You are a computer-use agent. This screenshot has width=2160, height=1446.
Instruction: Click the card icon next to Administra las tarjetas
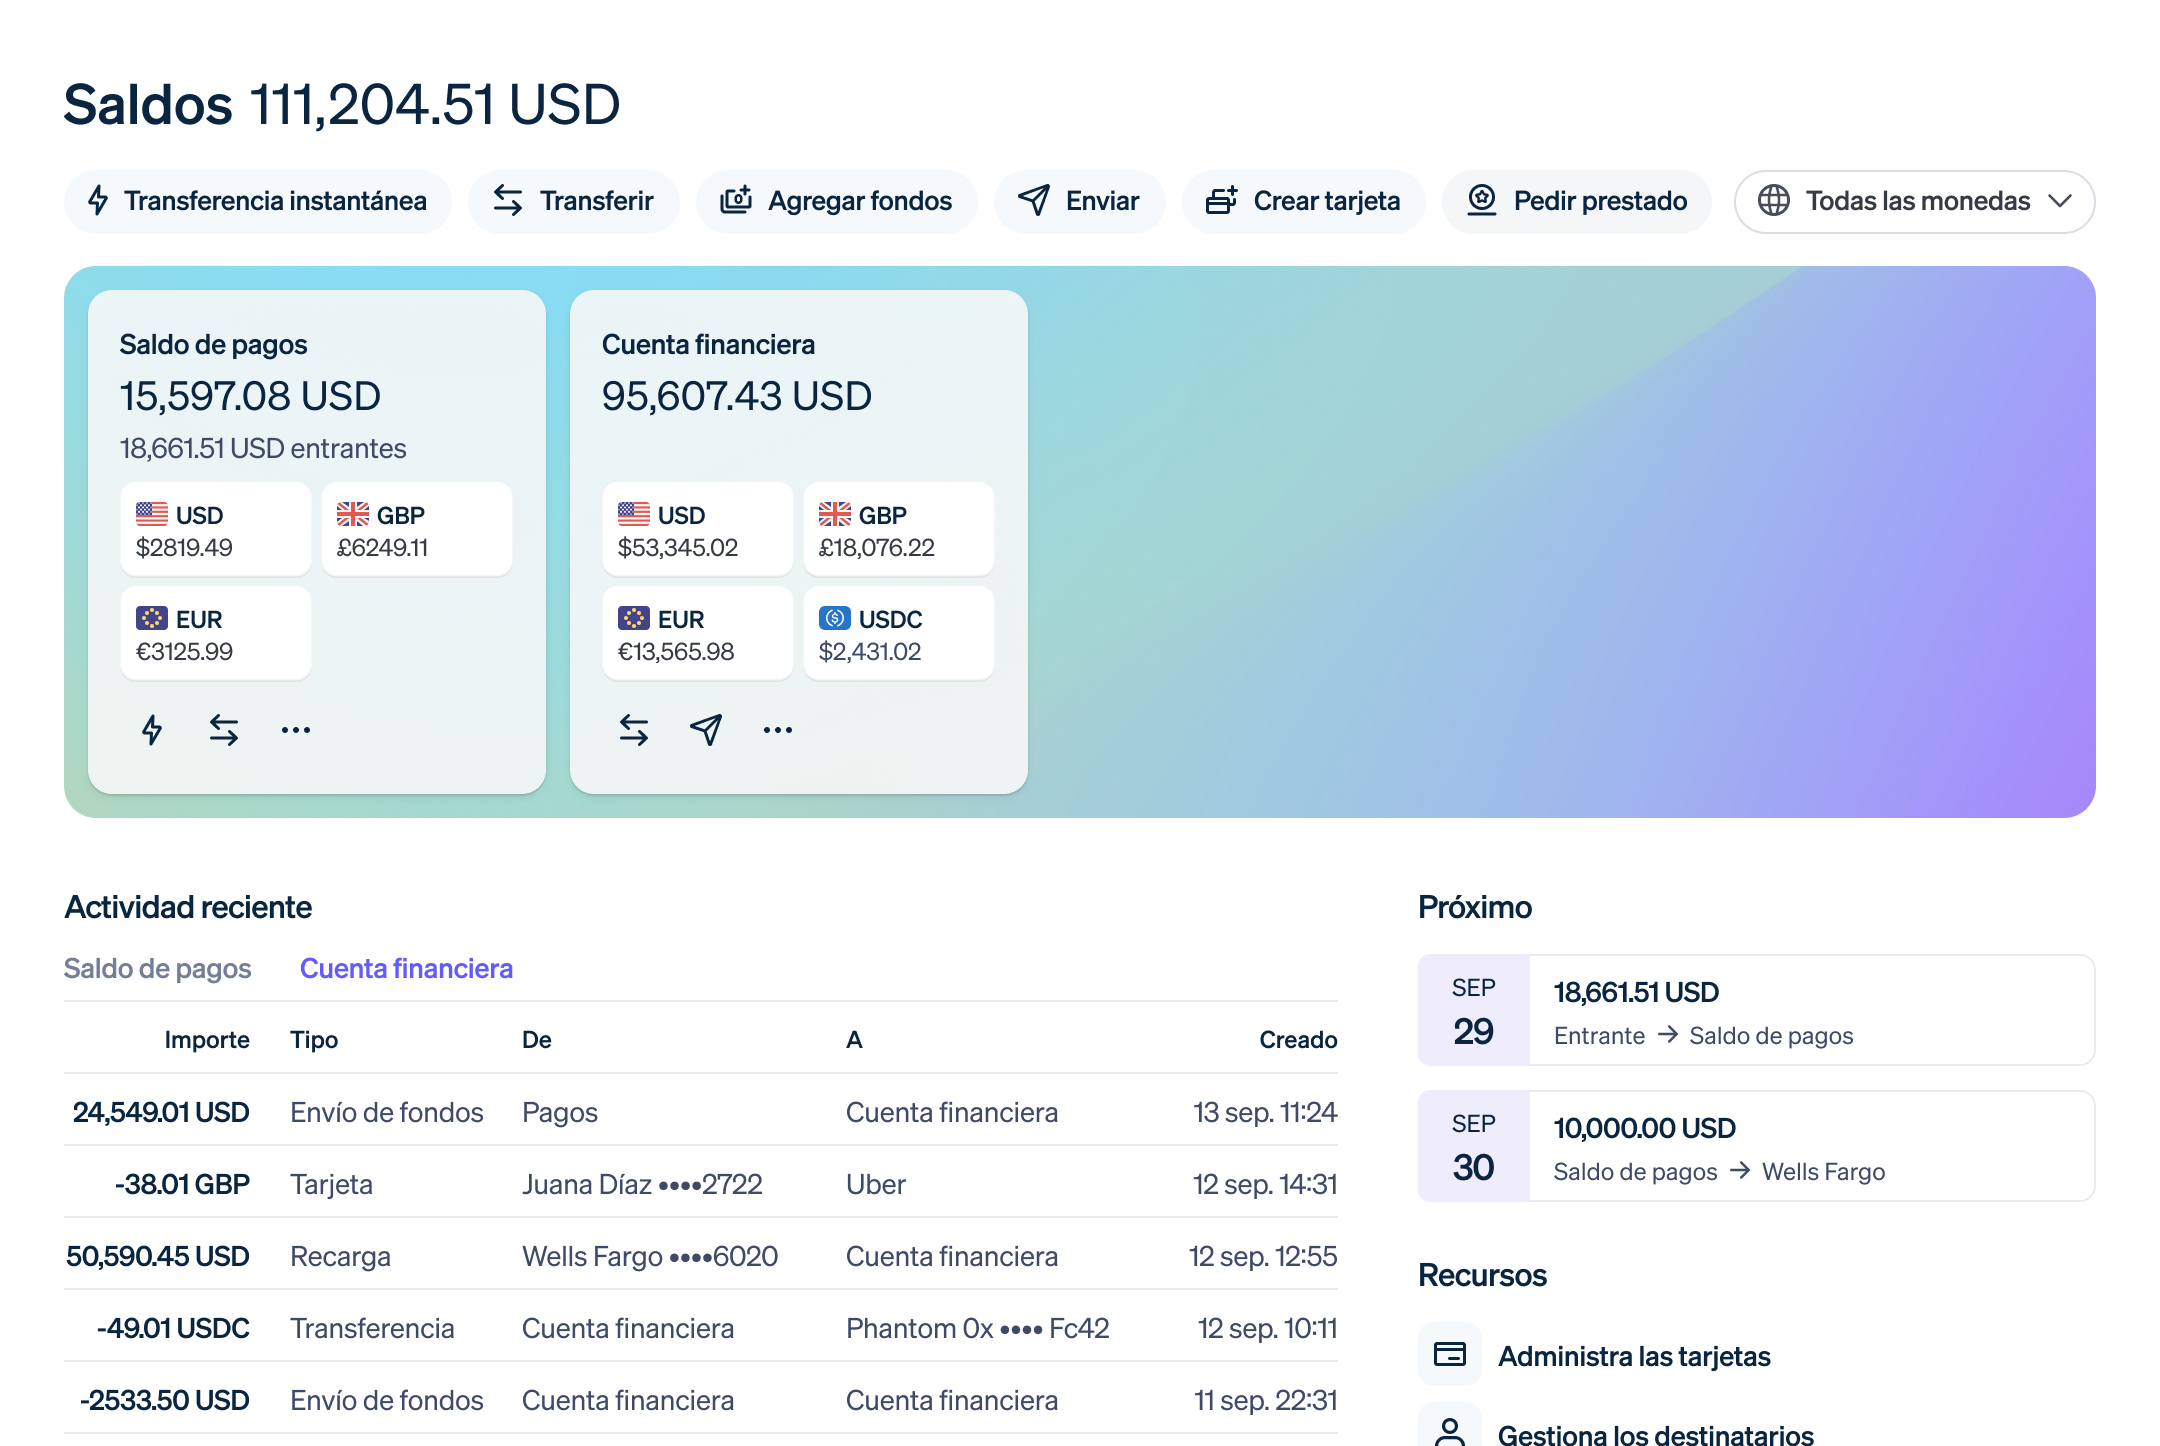point(1449,1354)
